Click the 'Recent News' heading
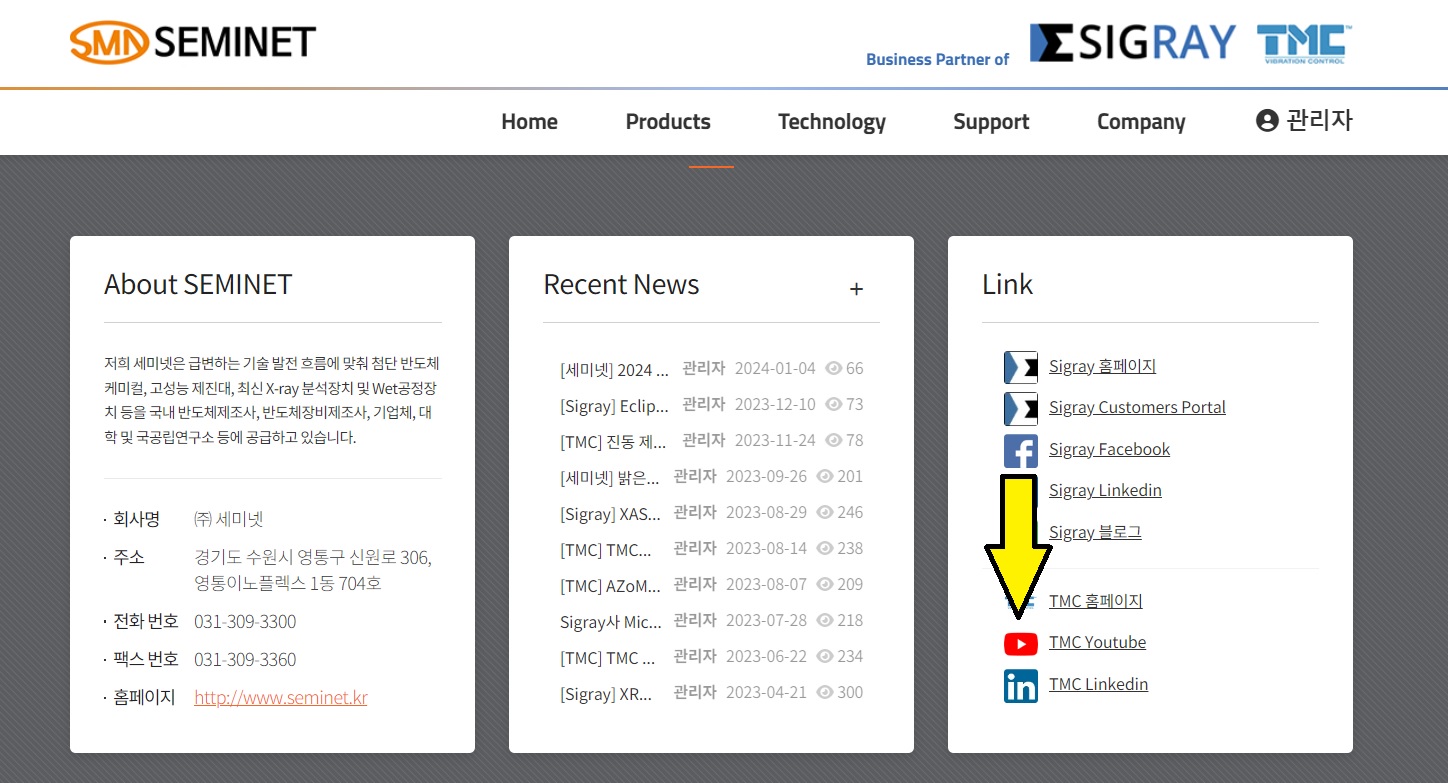 621,285
